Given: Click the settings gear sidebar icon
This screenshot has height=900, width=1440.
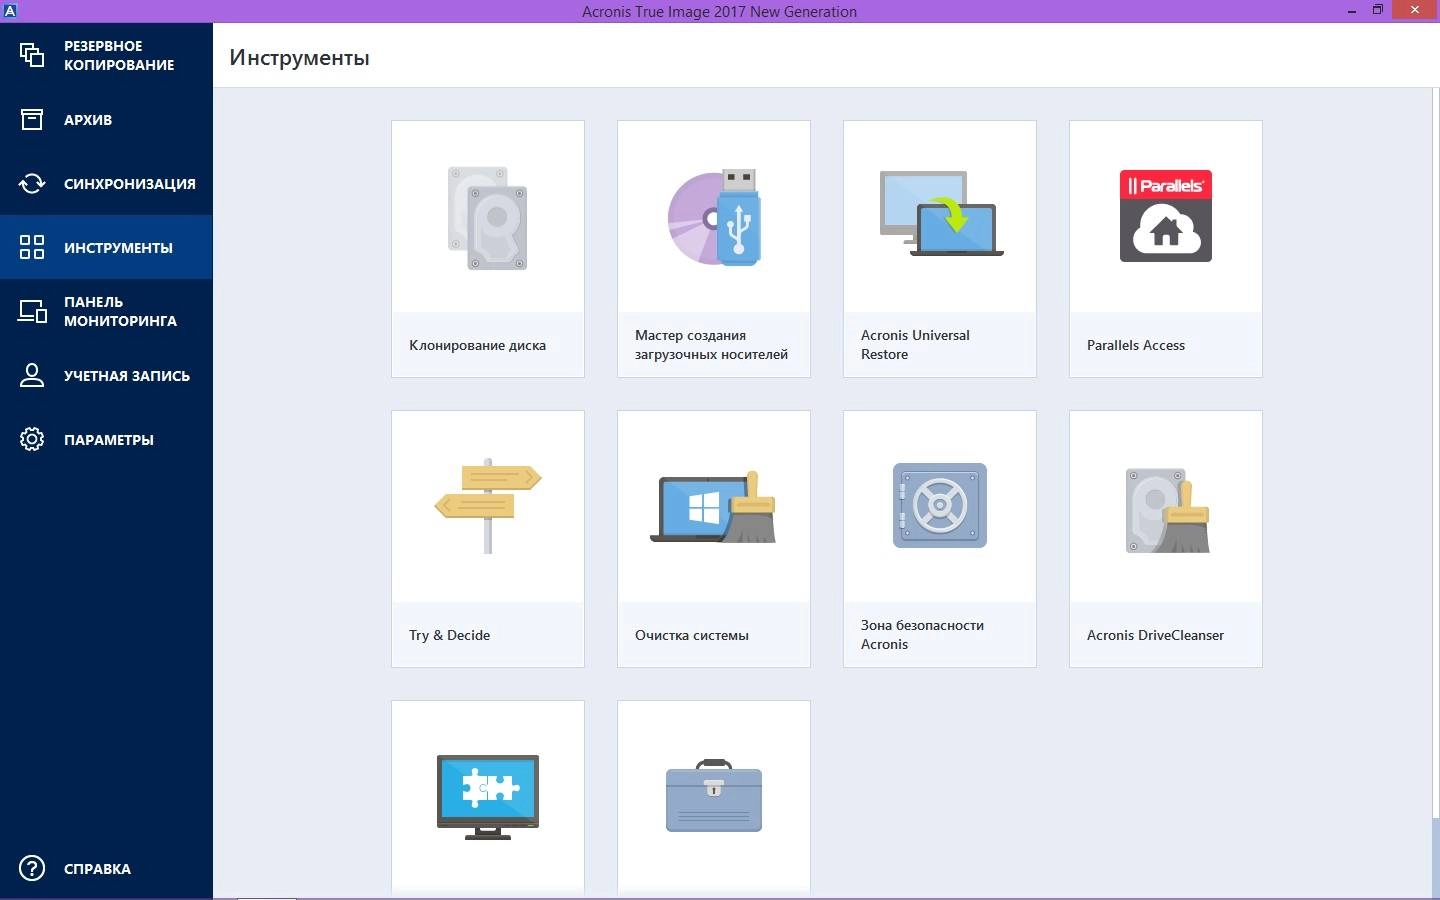Looking at the screenshot, I should pyautogui.click(x=32, y=439).
